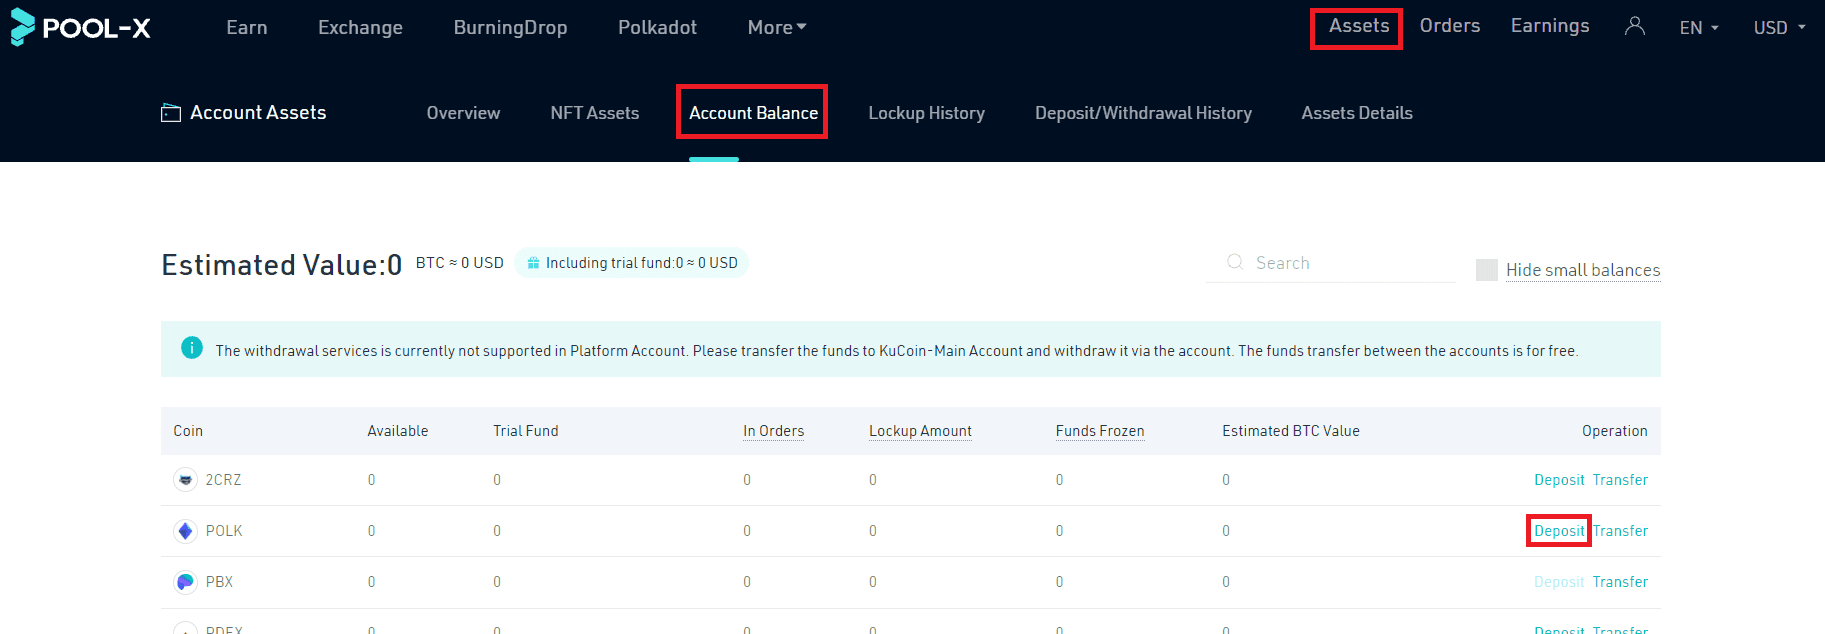The width and height of the screenshot is (1825, 634).
Task: Click Deposit for POLK
Action: 1559,531
